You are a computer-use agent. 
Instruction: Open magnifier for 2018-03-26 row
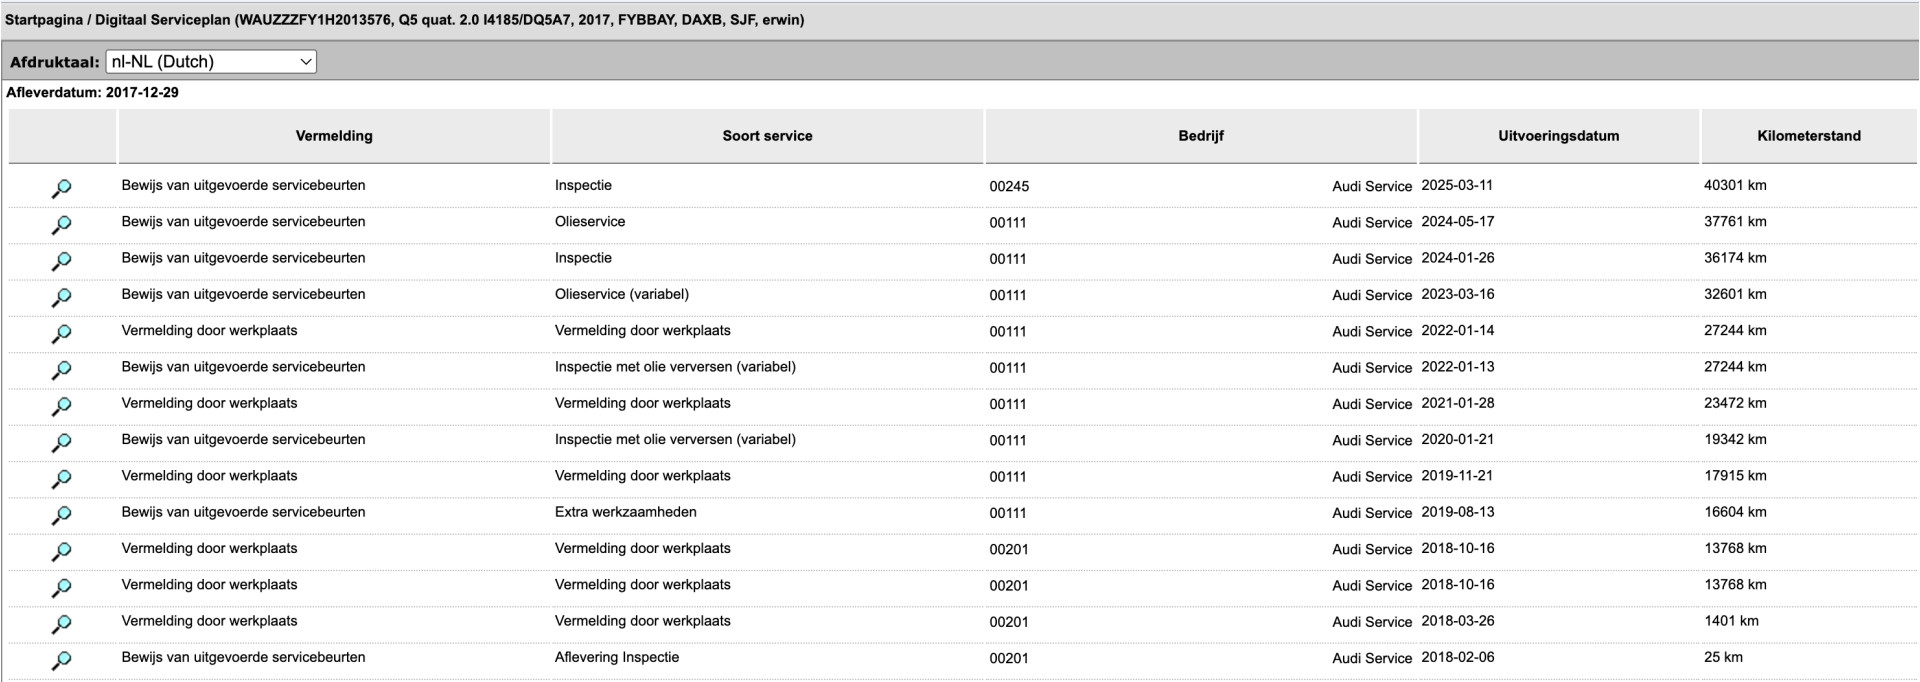(x=61, y=624)
